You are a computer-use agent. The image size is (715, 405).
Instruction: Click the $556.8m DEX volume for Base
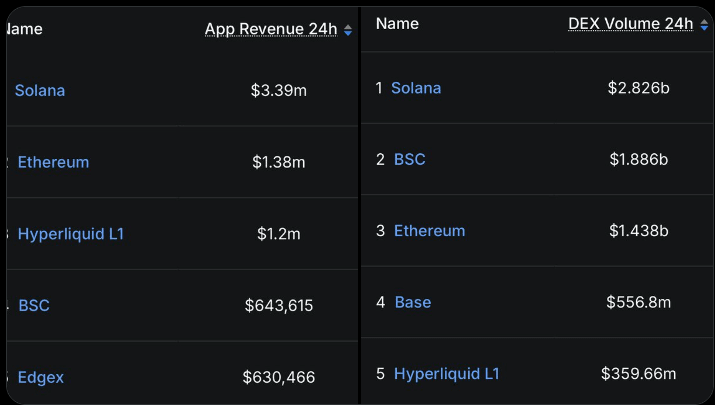coord(638,302)
